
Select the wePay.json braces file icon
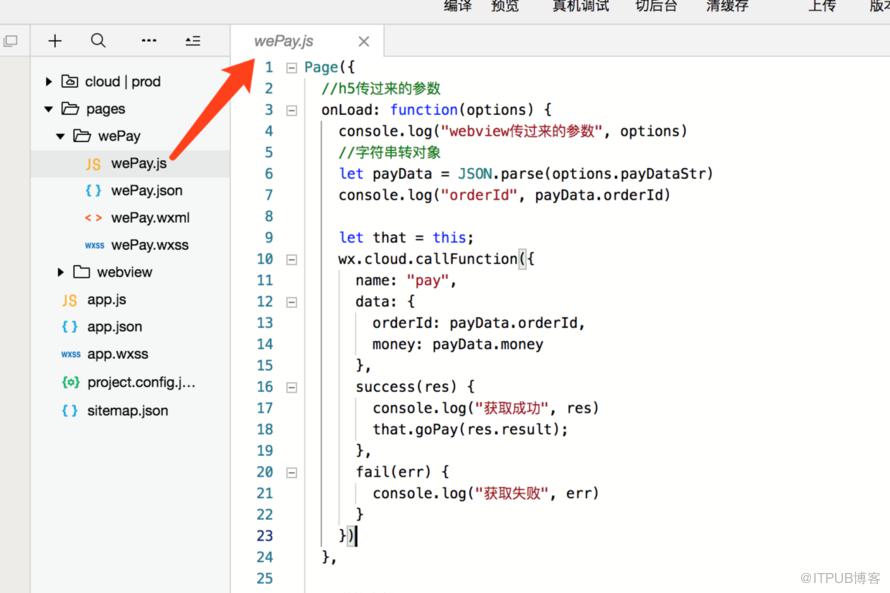click(94, 191)
